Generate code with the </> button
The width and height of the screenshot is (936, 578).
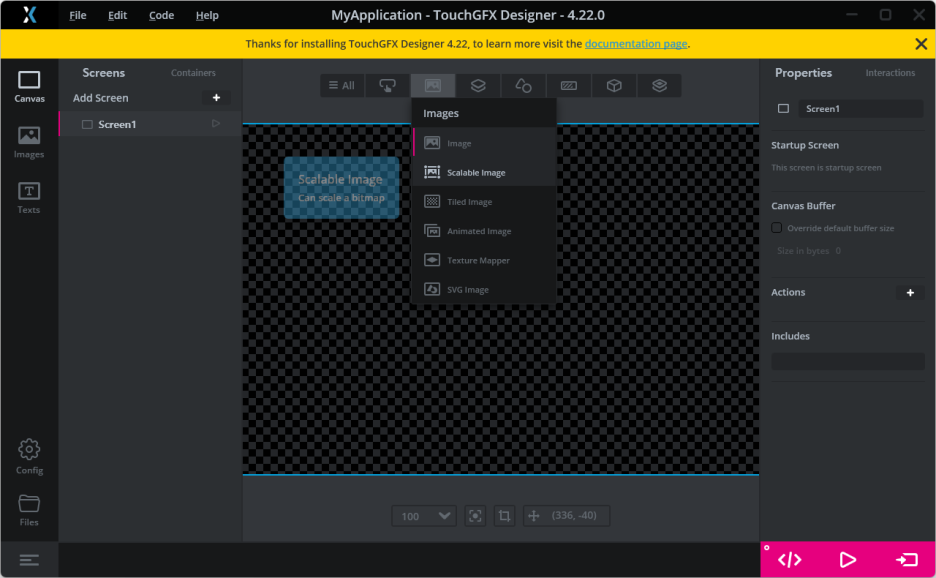(x=789, y=559)
